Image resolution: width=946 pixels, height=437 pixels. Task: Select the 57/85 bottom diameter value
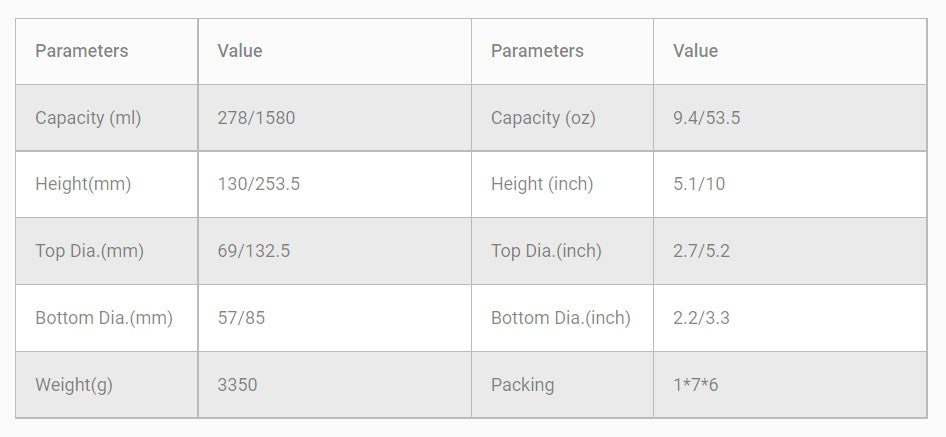241,318
